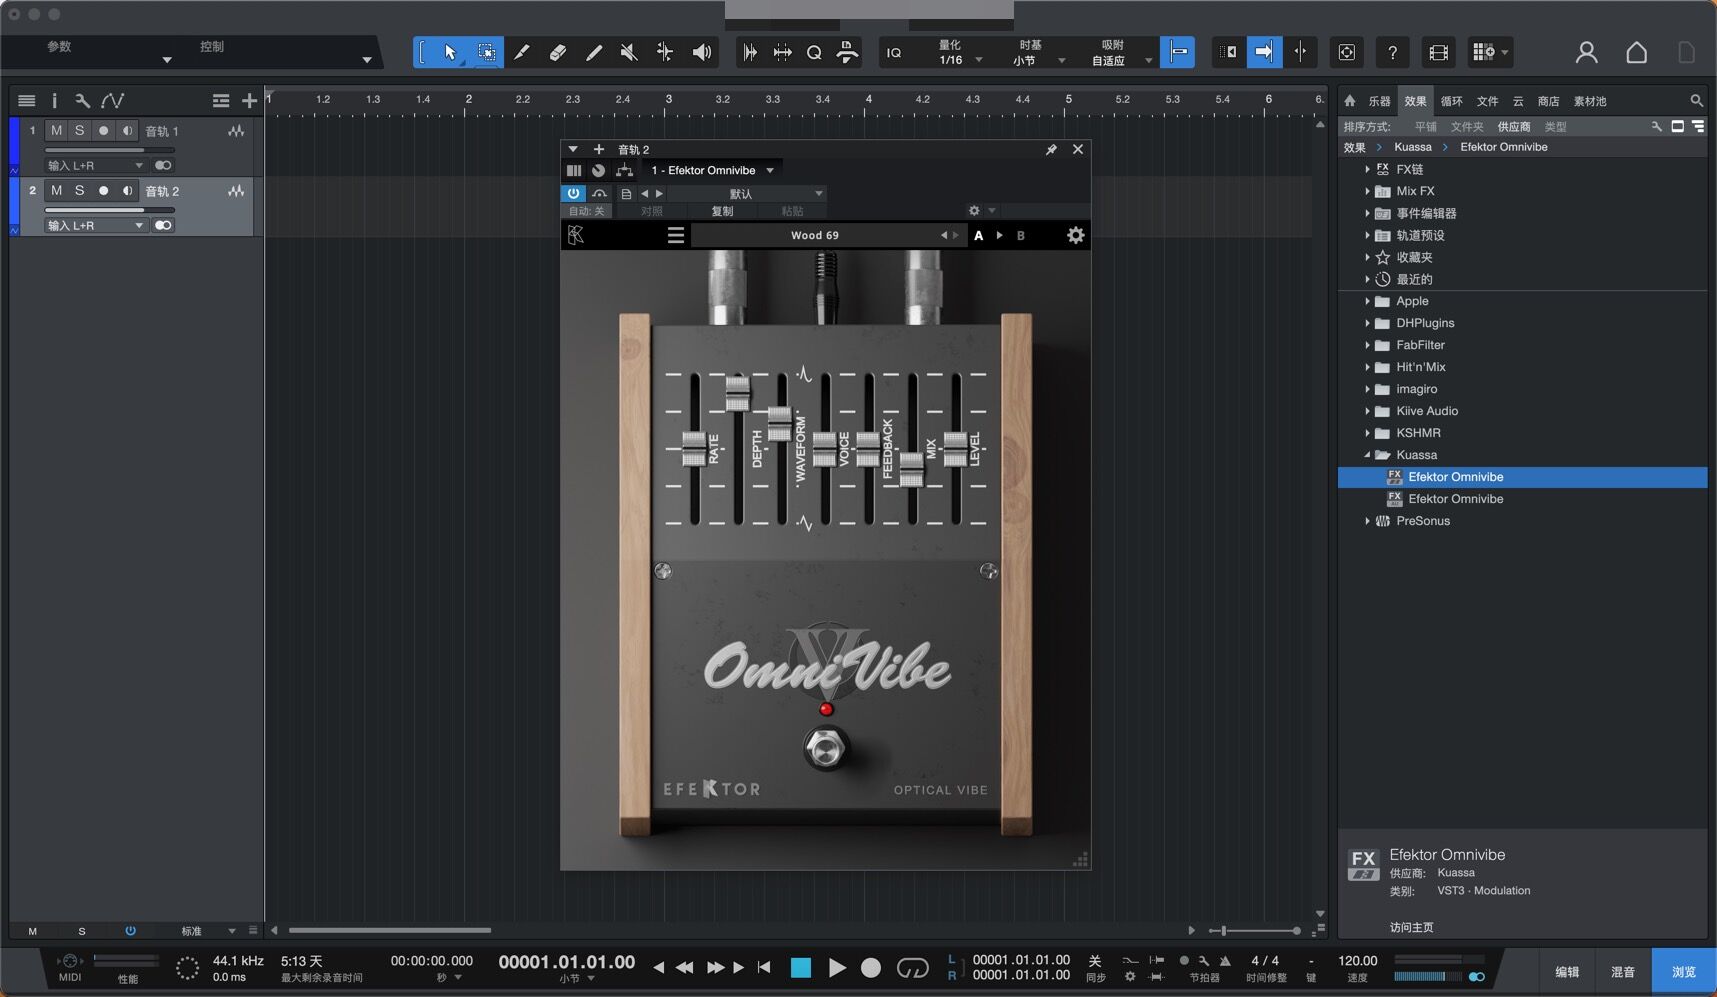
Task: Expand the Apple vendor folder
Action: [x=1367, y=301]
